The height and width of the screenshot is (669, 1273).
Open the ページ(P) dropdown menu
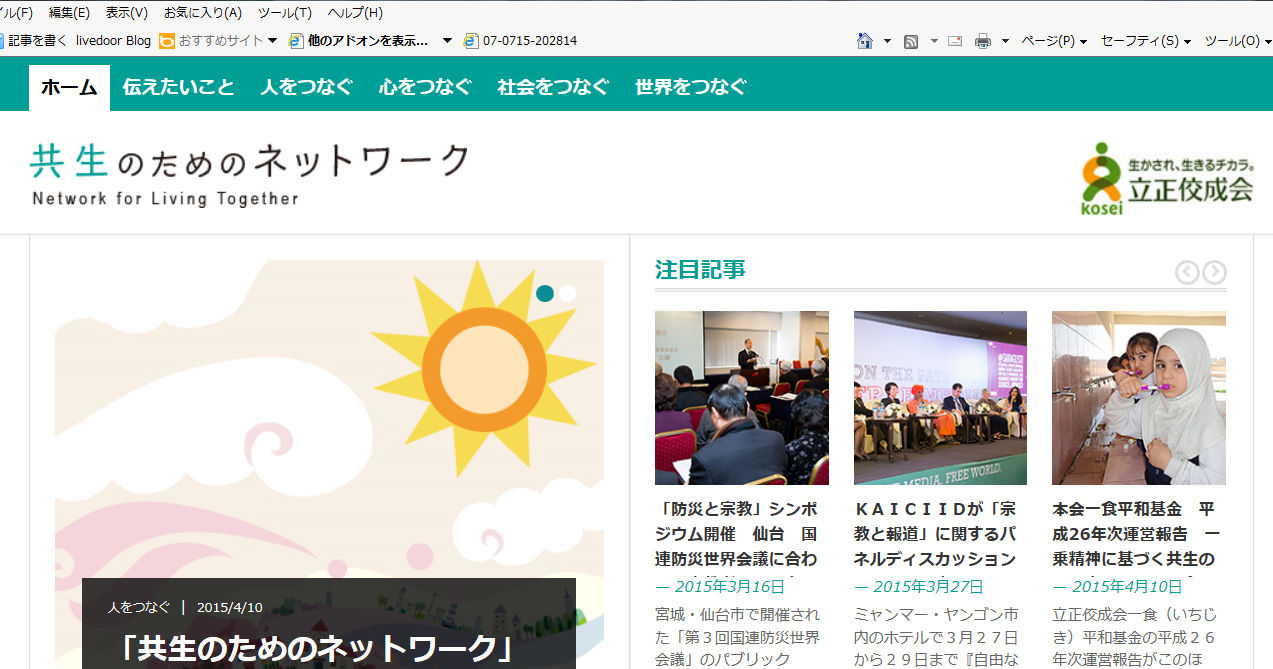(x=1054, y=41)
